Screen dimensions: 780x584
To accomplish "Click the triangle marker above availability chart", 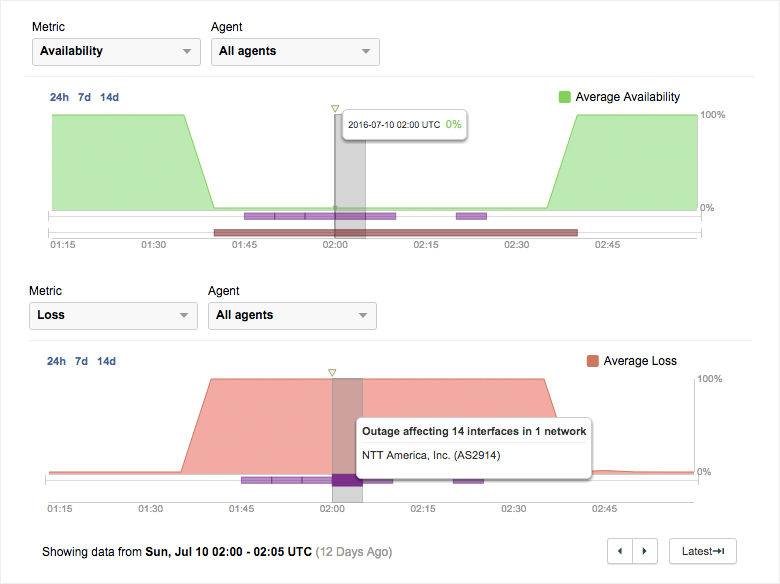I will click(335, 108).
